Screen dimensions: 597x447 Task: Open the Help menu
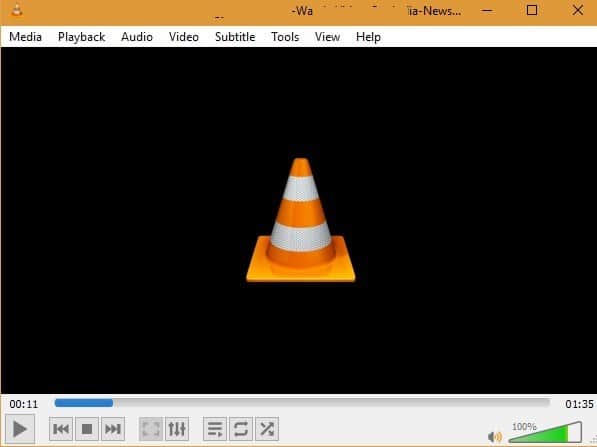click(x=368, y=37)
